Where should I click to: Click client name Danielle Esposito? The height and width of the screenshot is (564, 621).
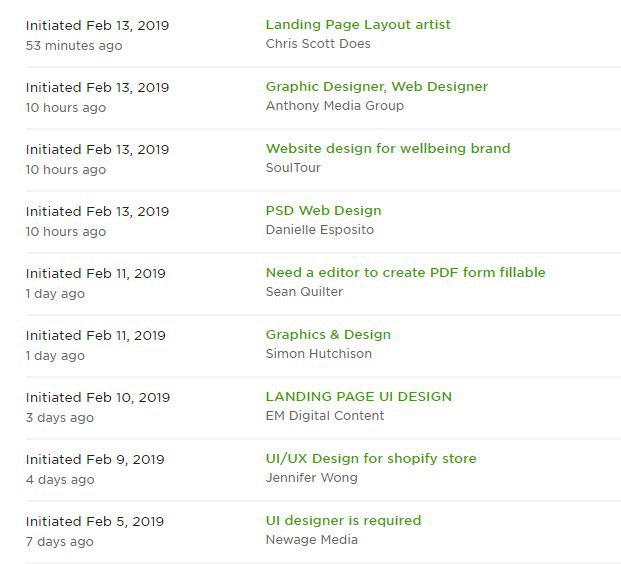pos(320,230)
